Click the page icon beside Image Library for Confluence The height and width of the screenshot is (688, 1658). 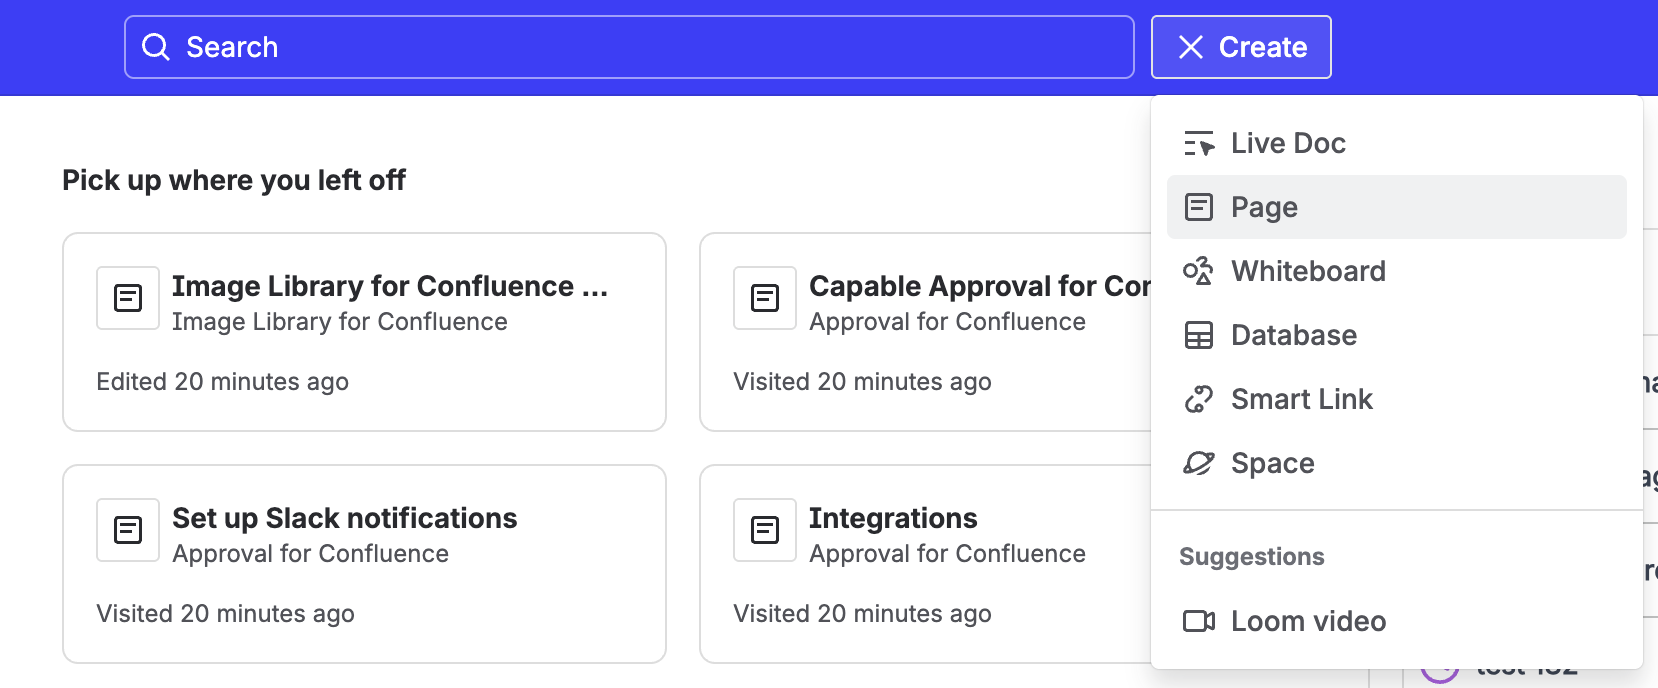tap(128, 298)
